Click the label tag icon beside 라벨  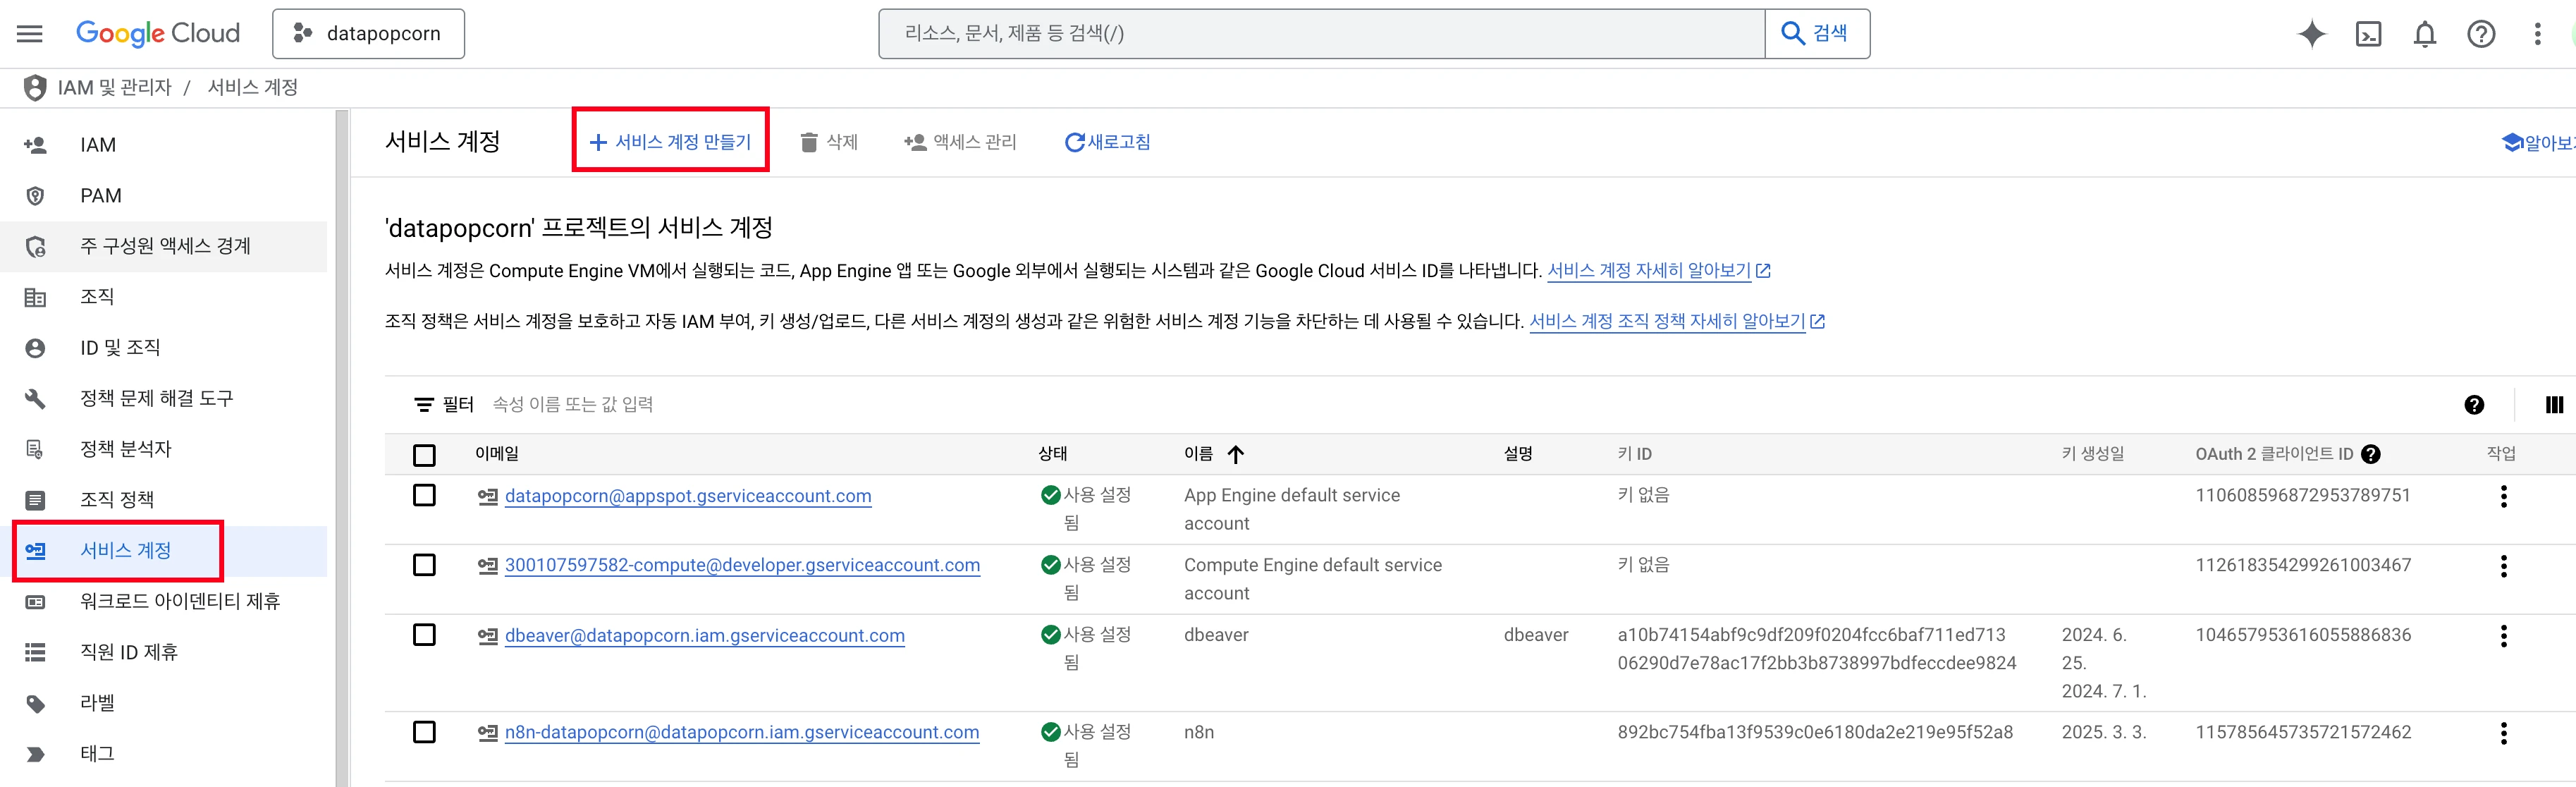[35, 704]
